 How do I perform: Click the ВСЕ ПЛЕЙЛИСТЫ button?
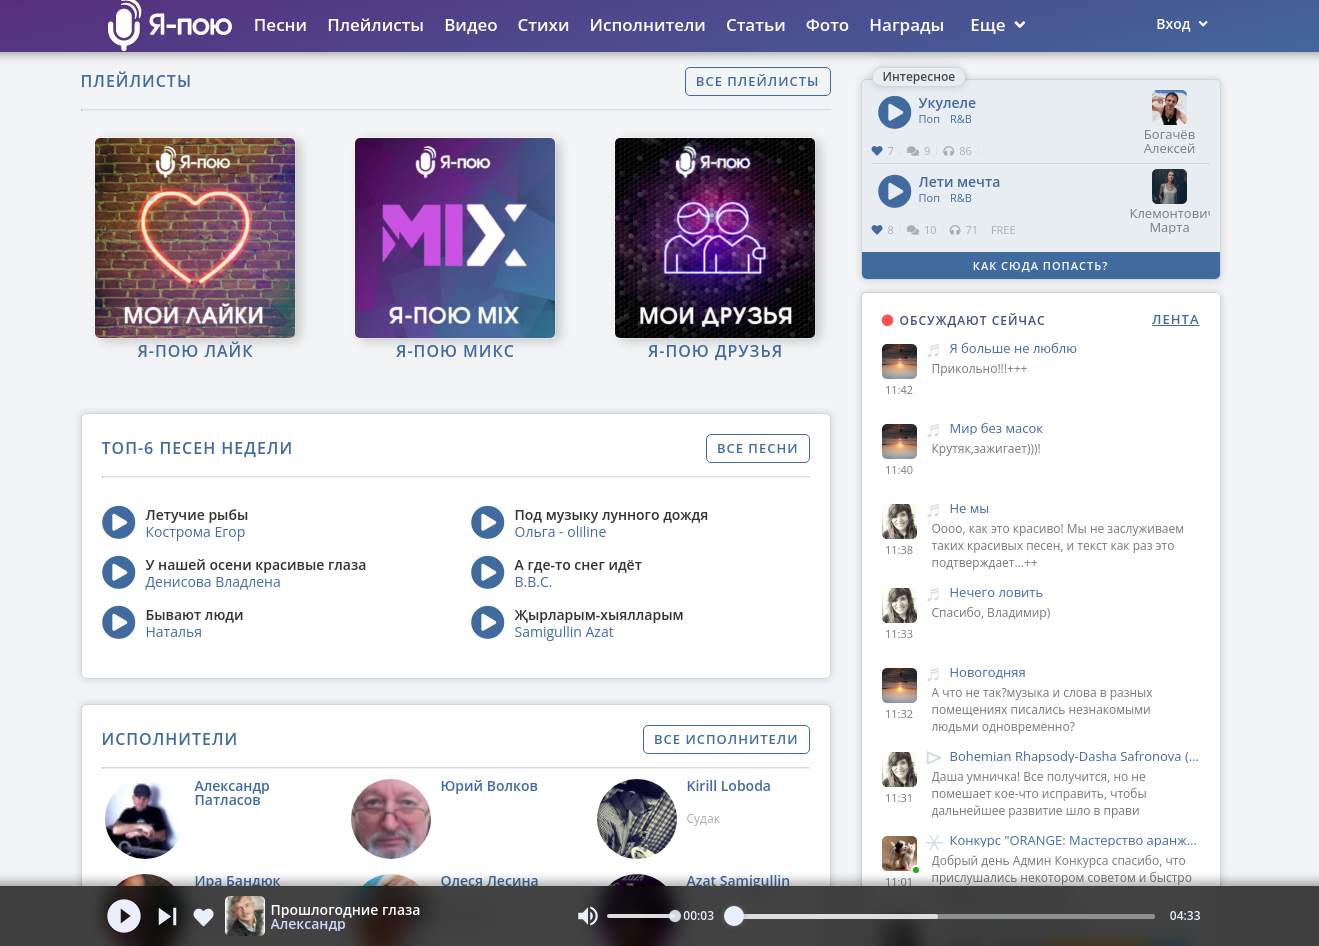coord(757,81)
